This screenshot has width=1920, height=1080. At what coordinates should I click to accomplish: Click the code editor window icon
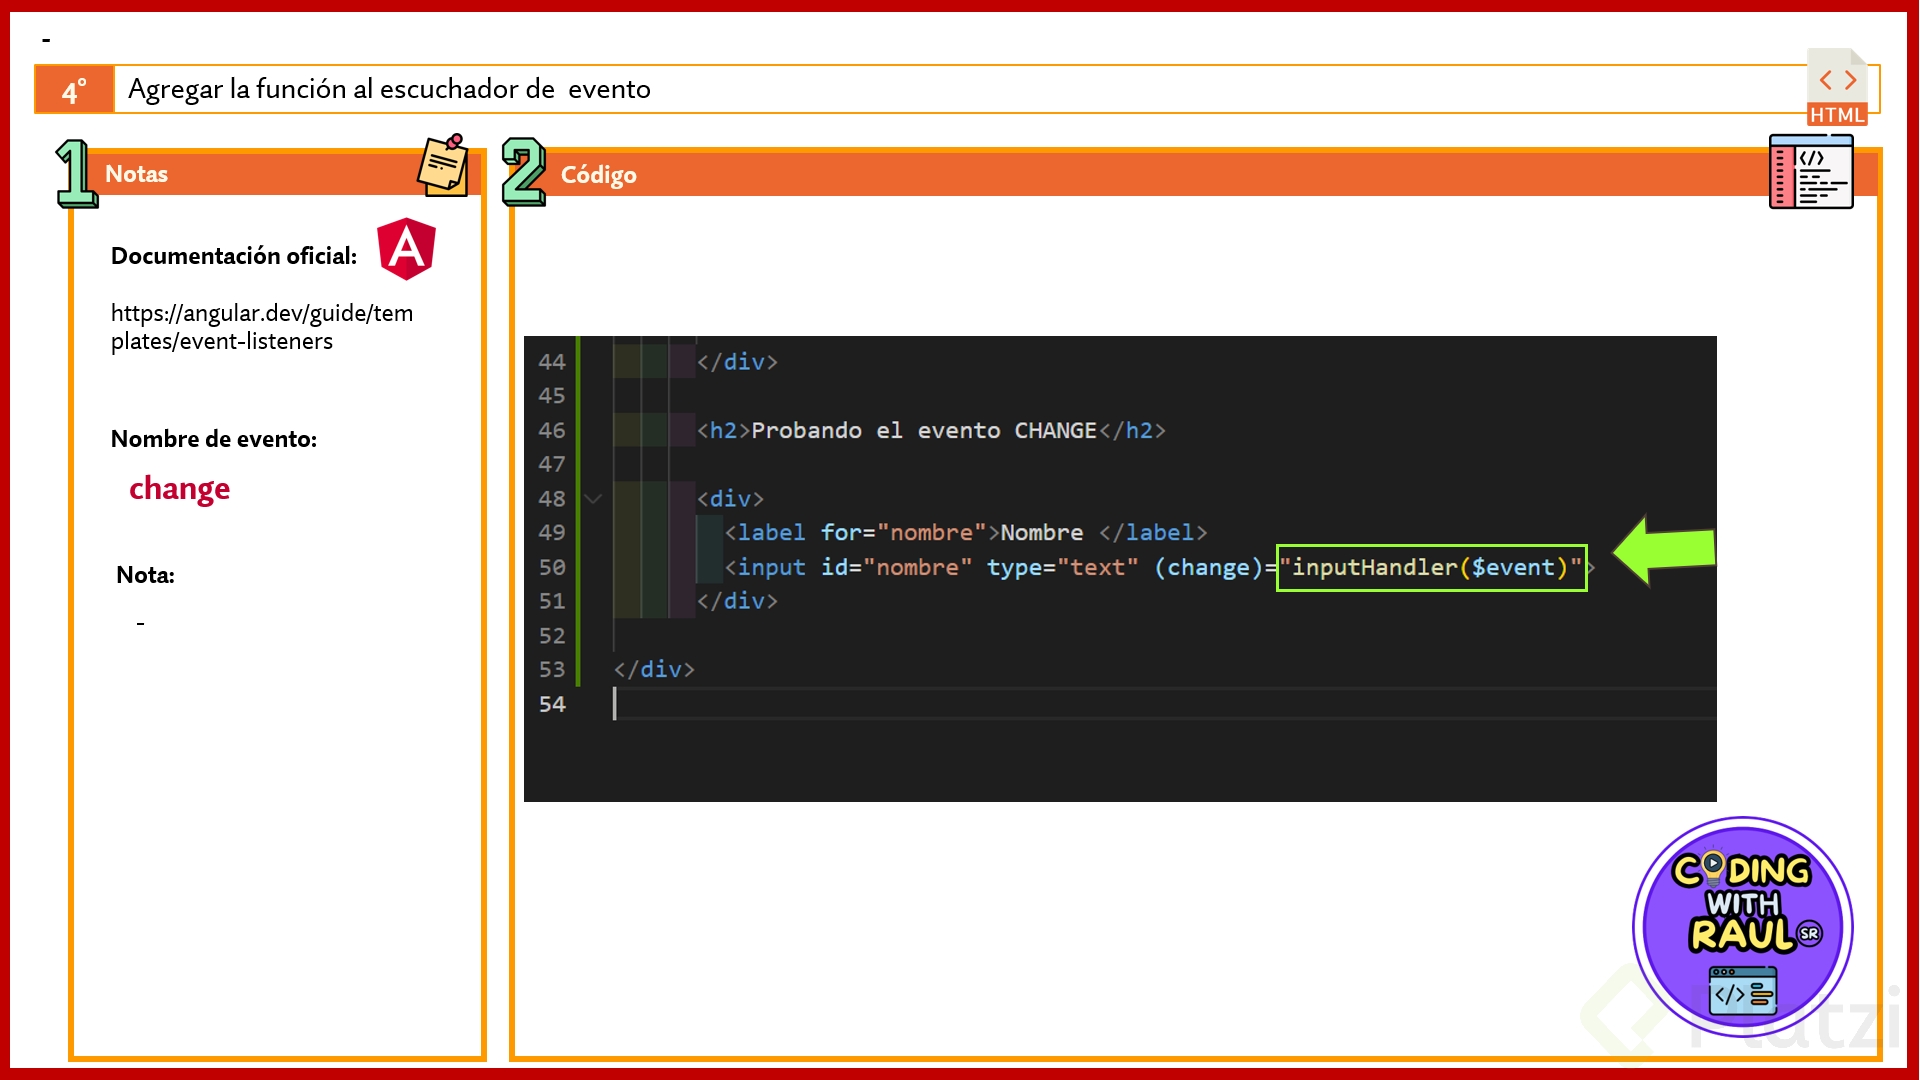[1810, 172]
